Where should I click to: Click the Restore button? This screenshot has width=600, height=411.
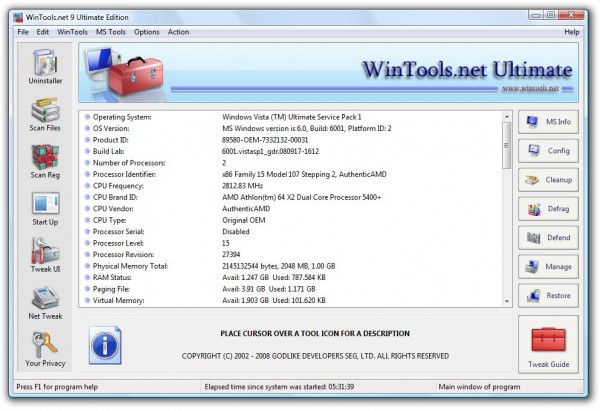(548, 296)
